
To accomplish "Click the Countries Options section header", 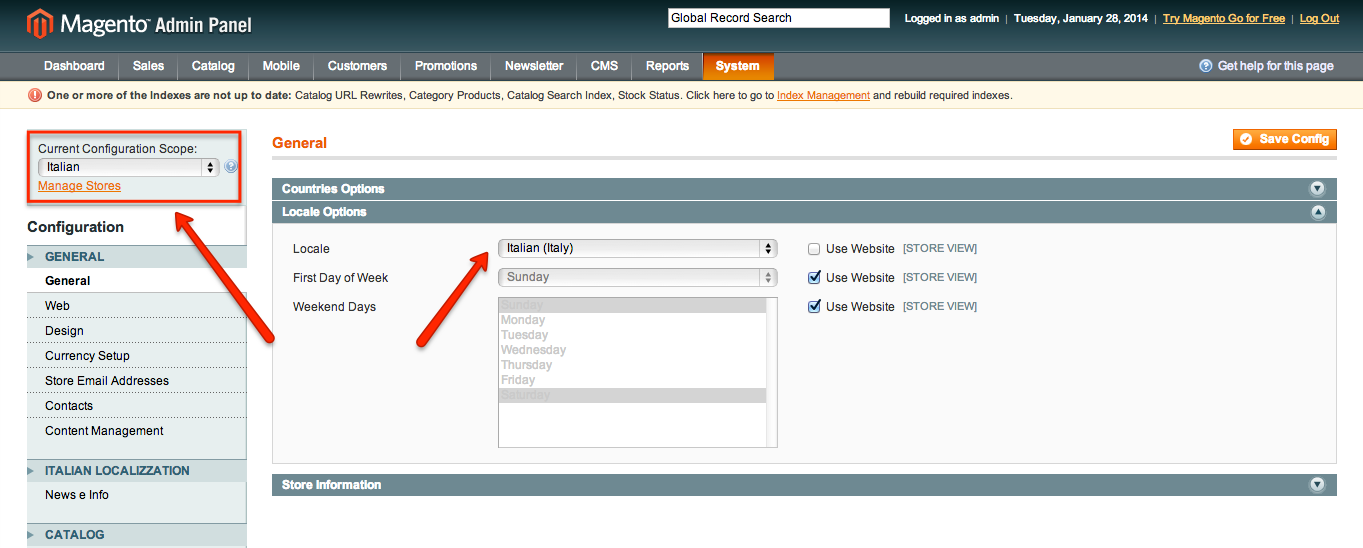I will 804,189.
